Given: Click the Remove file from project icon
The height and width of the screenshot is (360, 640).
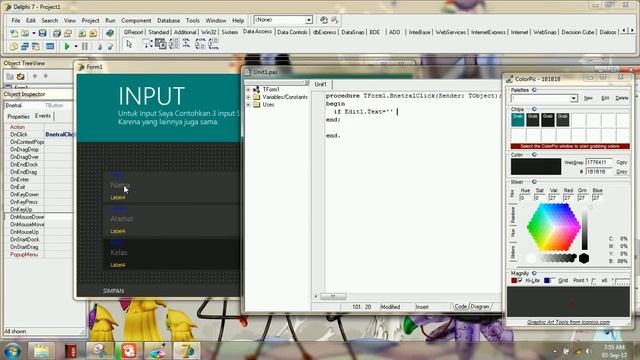Looking at the screenshot, I should click(93, 33).
